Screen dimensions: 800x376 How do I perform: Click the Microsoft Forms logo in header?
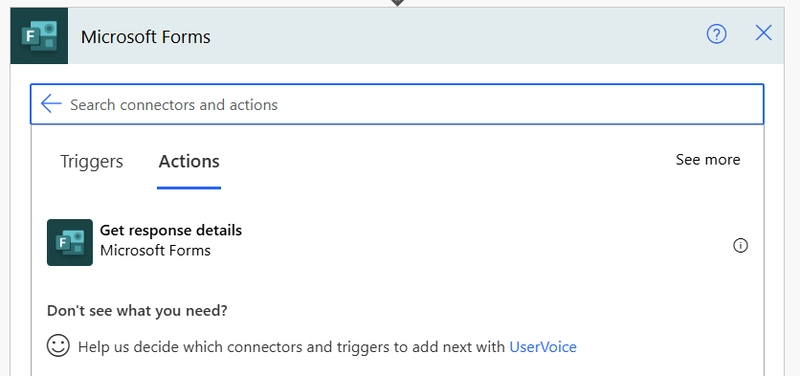39,36
